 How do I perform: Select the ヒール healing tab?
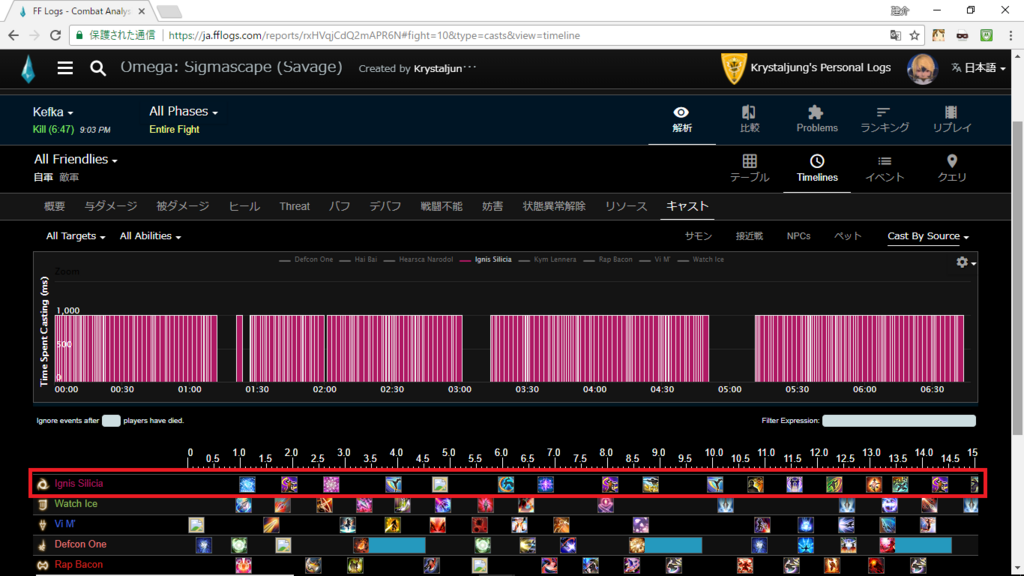pyautogui.click(x=244, y=206)
